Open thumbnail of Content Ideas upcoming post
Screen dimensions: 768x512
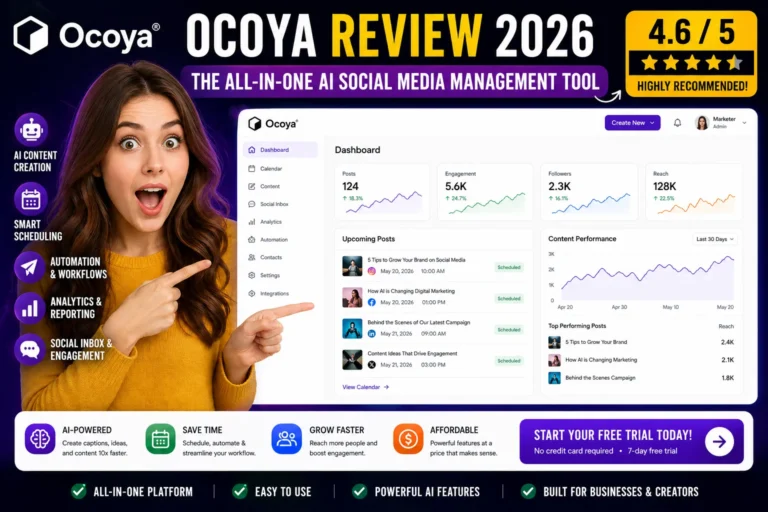pyautogui.click(x=352, y=360)
